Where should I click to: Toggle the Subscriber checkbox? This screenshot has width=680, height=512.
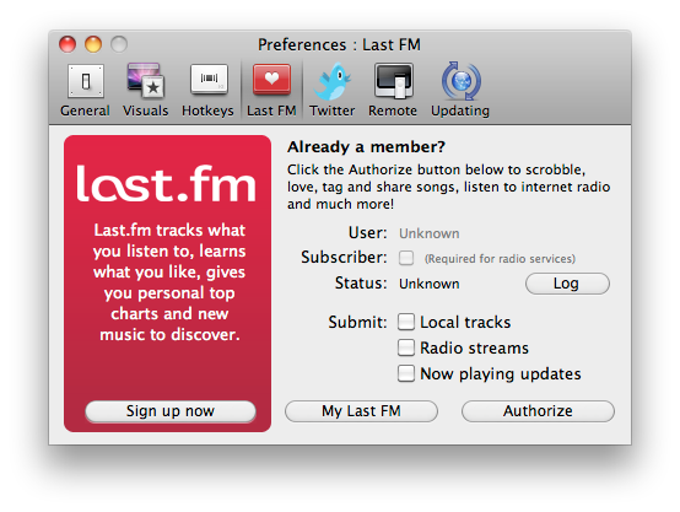[x=406, y=258]
